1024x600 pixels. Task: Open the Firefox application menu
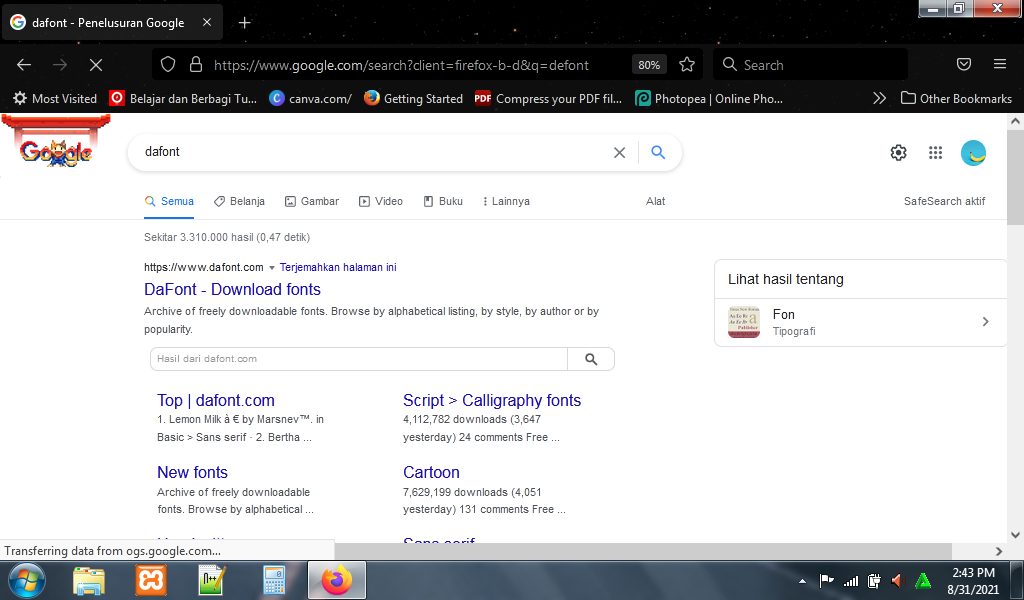click(999, 64)
